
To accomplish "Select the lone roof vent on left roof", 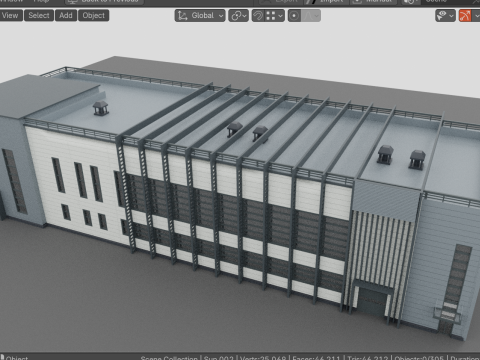I will (101, 108).
